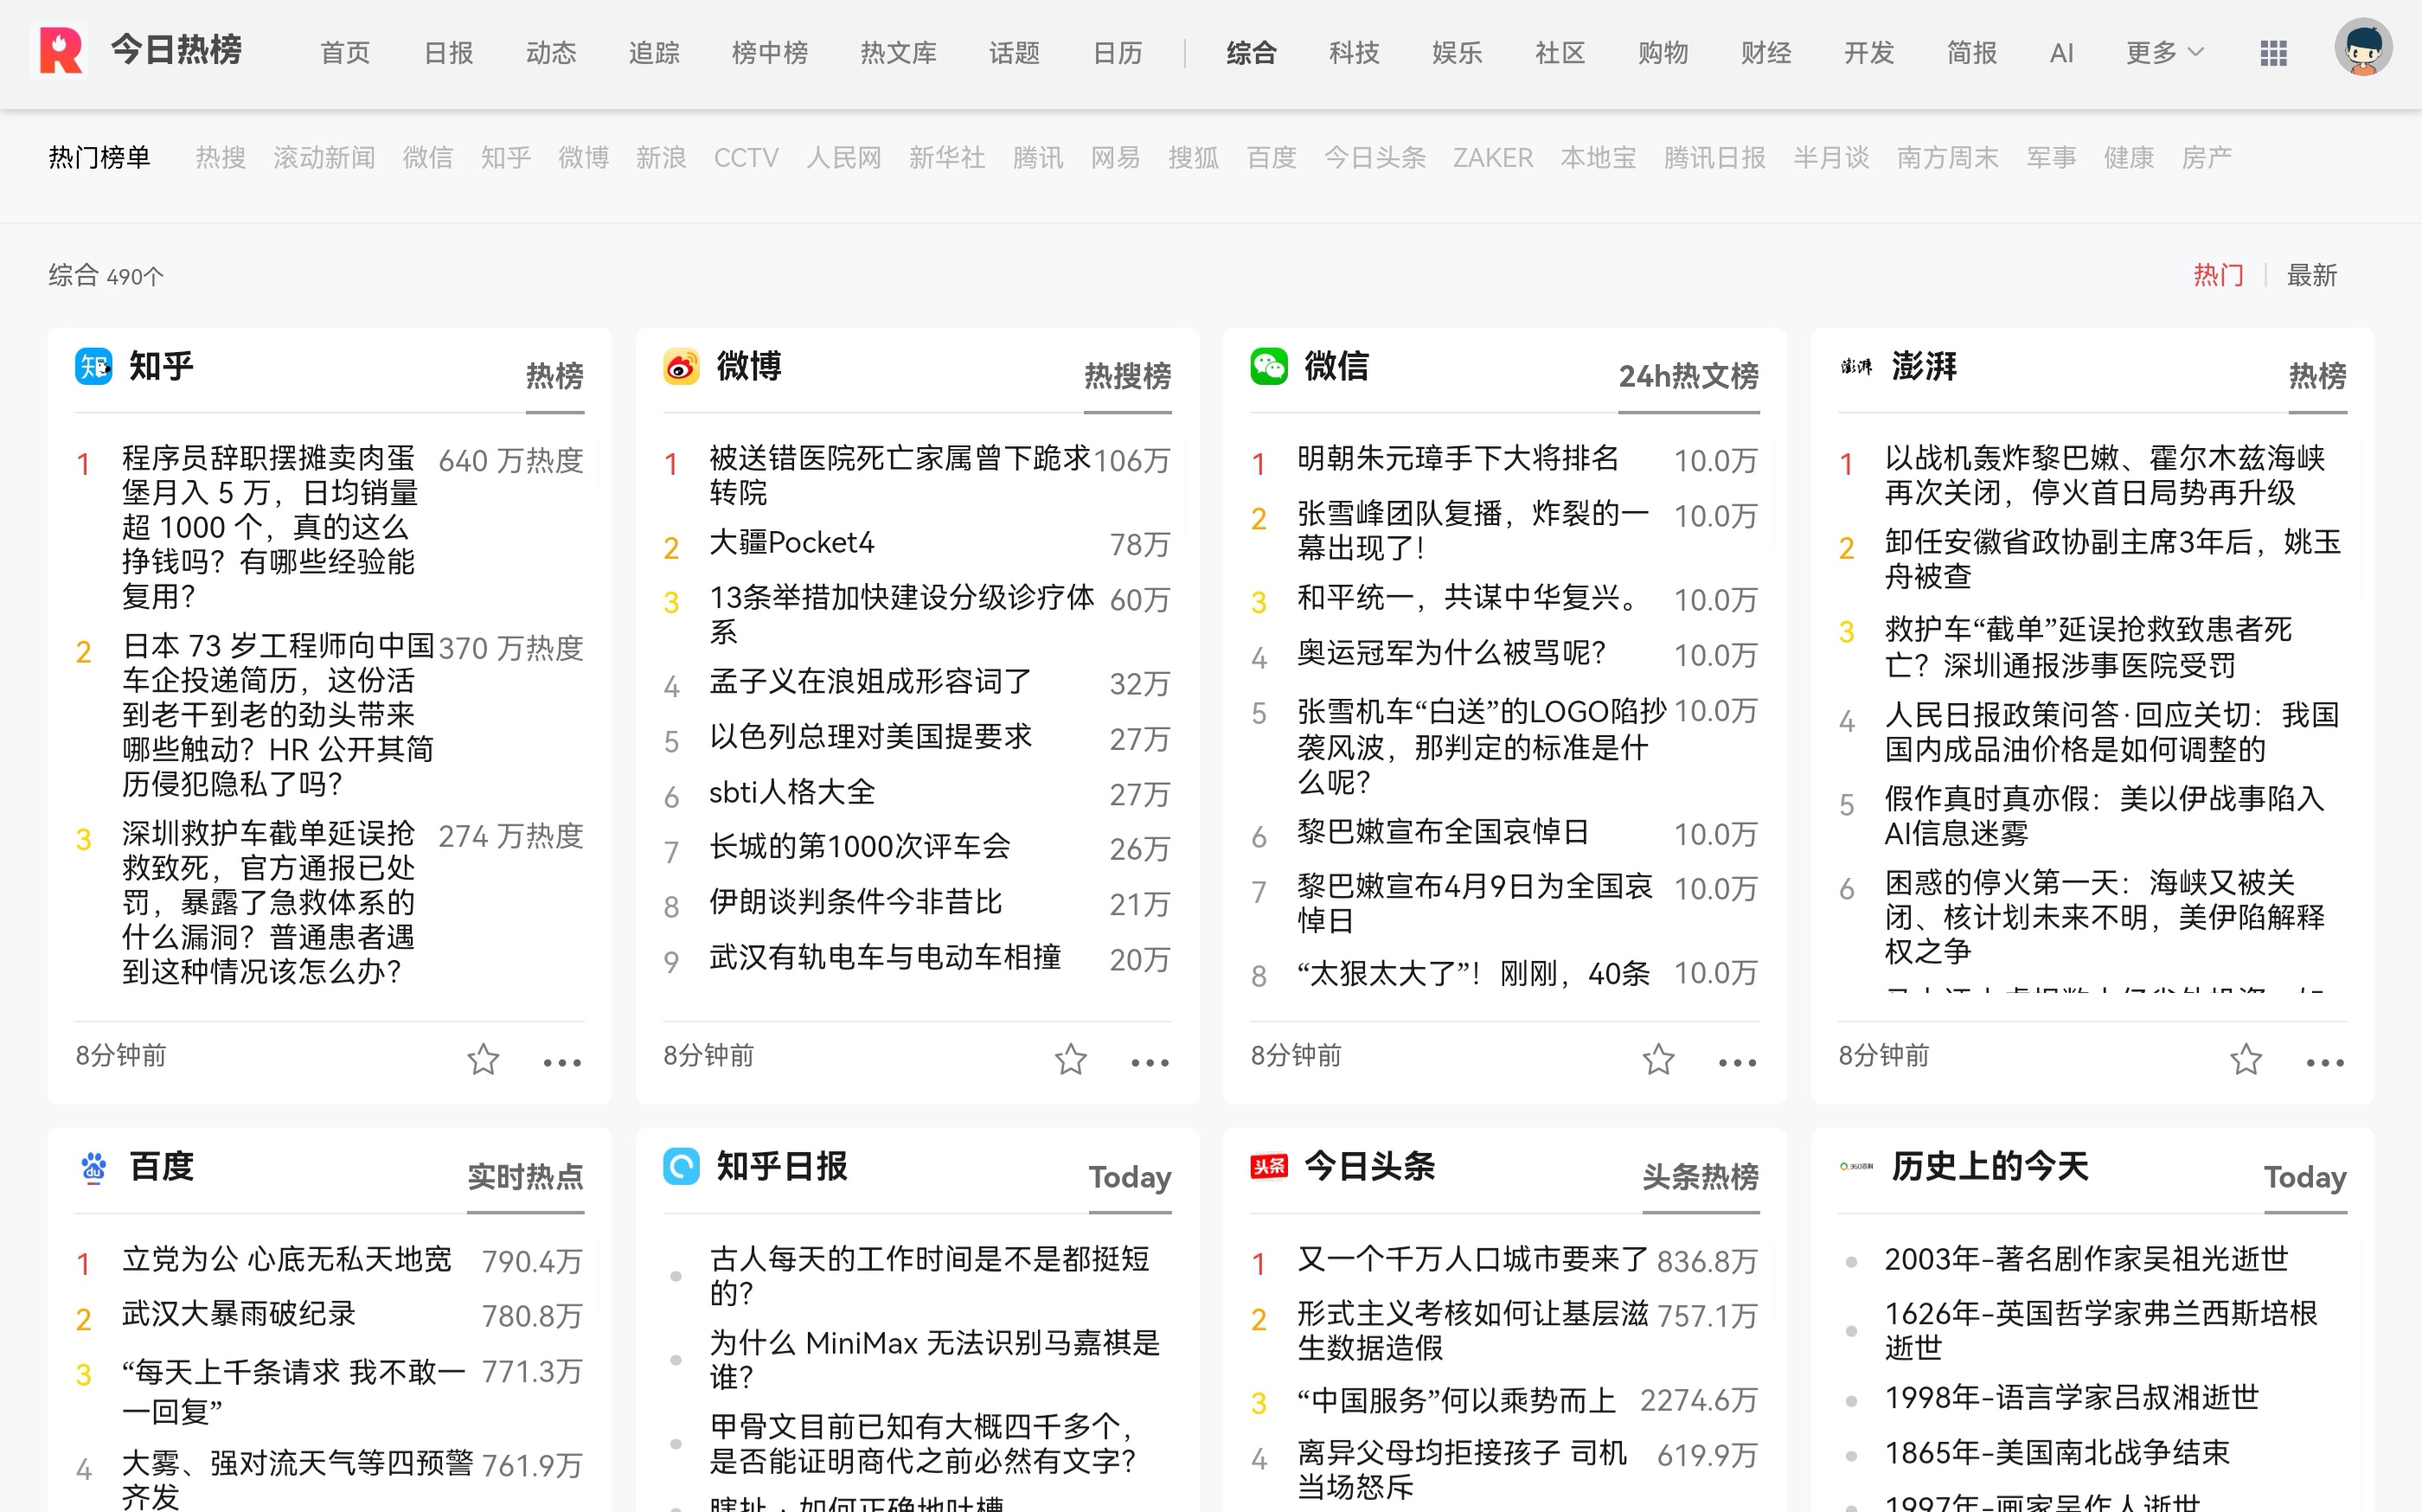
Task: Filter by 热搜 in 热门榜单
Action: coord(221,157)
